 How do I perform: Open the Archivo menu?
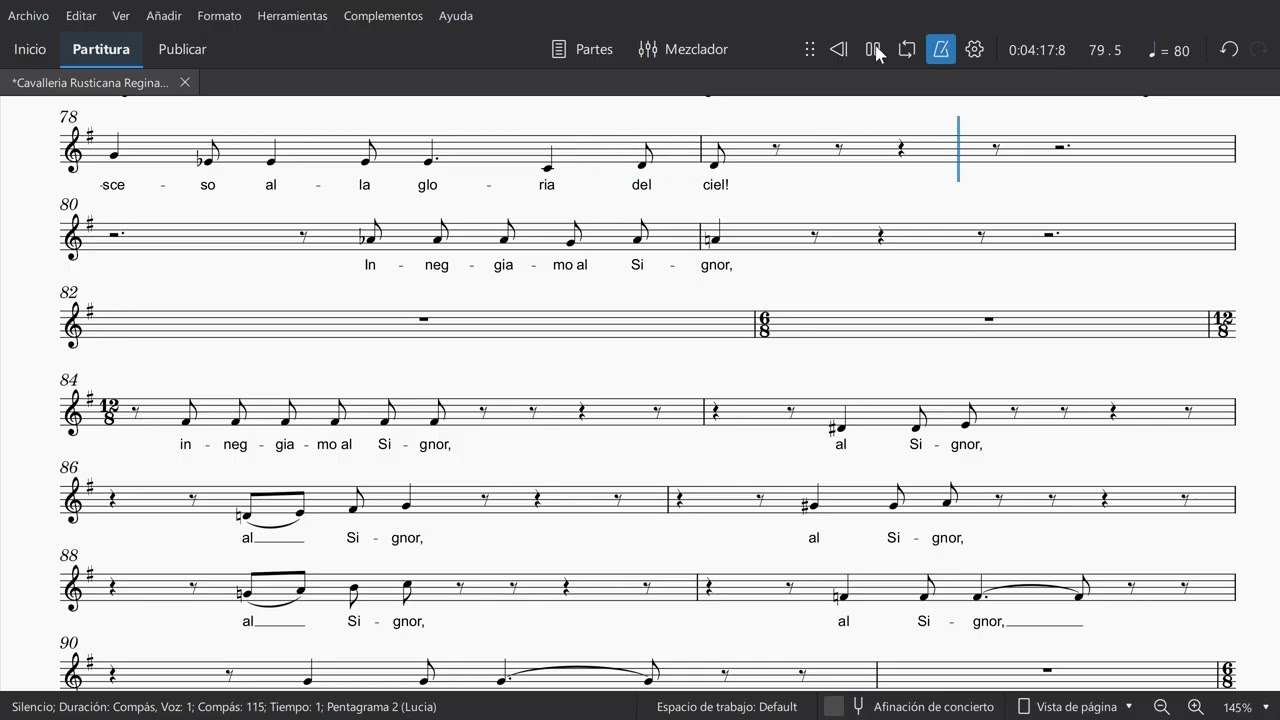click(x=28, y=16)
